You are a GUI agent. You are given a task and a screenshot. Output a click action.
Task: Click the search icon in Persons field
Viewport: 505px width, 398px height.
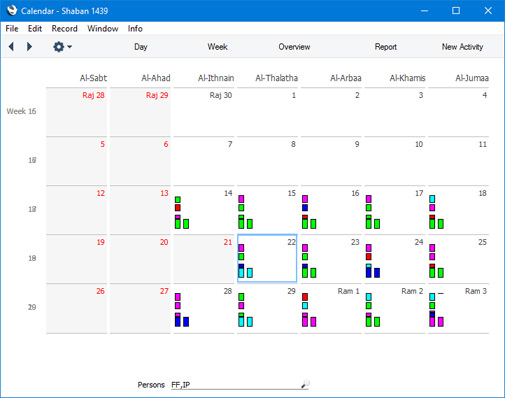305,384
